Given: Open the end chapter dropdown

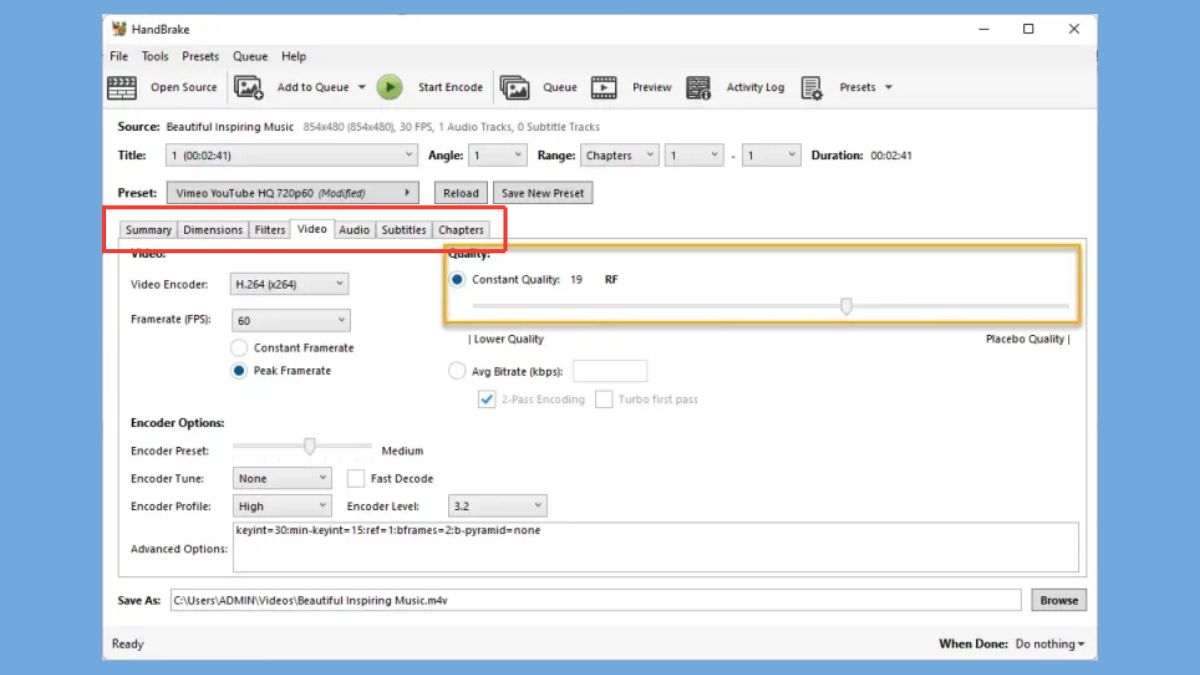Looking at the screenshot, I should (772, 156).
